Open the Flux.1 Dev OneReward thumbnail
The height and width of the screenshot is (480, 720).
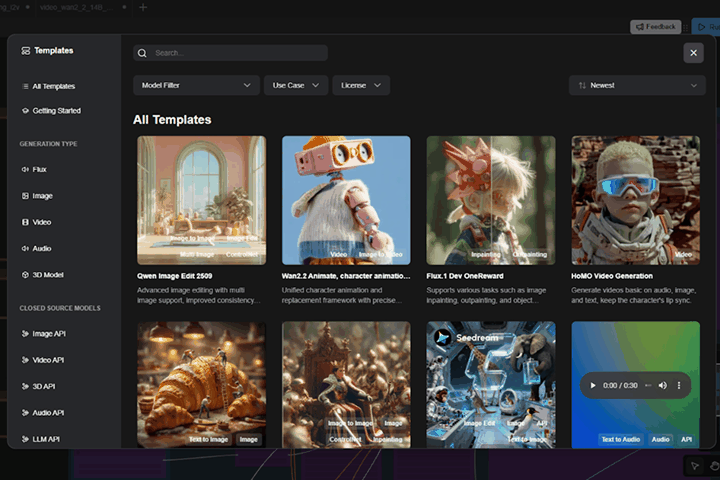pos(491,200)
